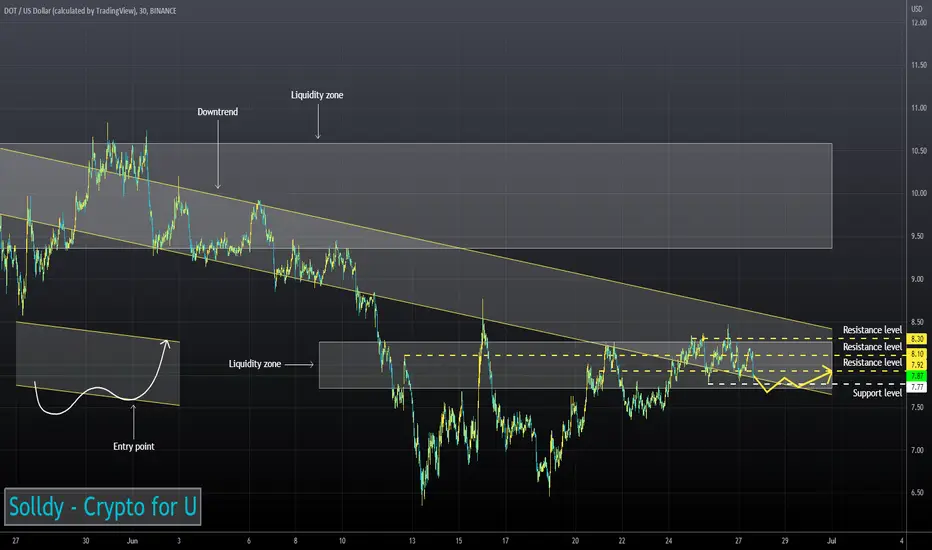Click the 24 date label on time axis
This screenshot has width=932, height=550.
tap(669, 540)
